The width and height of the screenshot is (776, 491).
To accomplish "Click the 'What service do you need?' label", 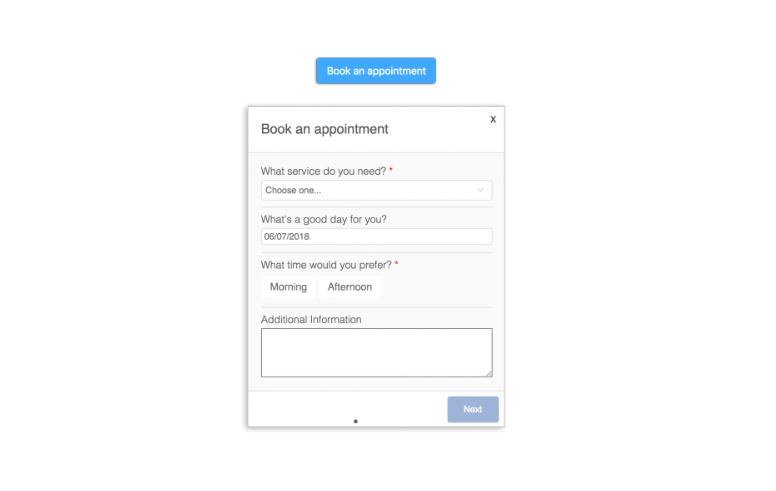I will tap(323, 171).
